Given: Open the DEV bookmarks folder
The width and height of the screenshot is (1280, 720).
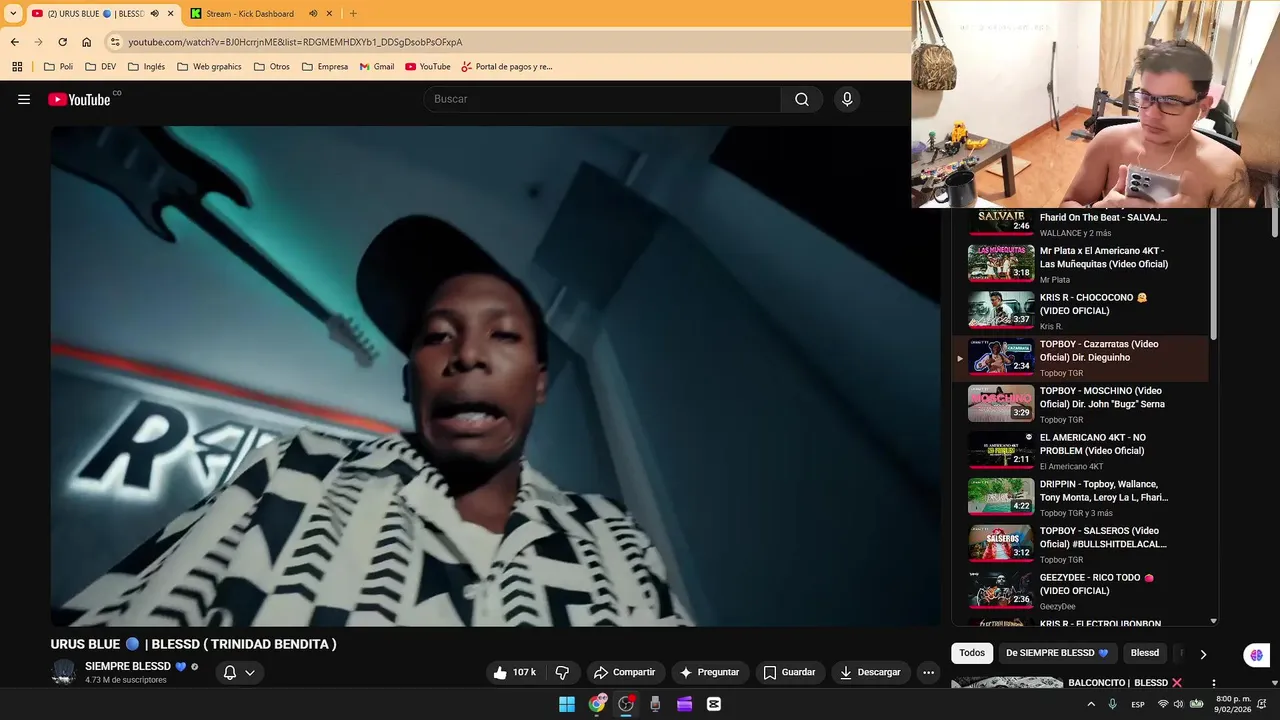Looking at the screenshot, I should [100, 67].
